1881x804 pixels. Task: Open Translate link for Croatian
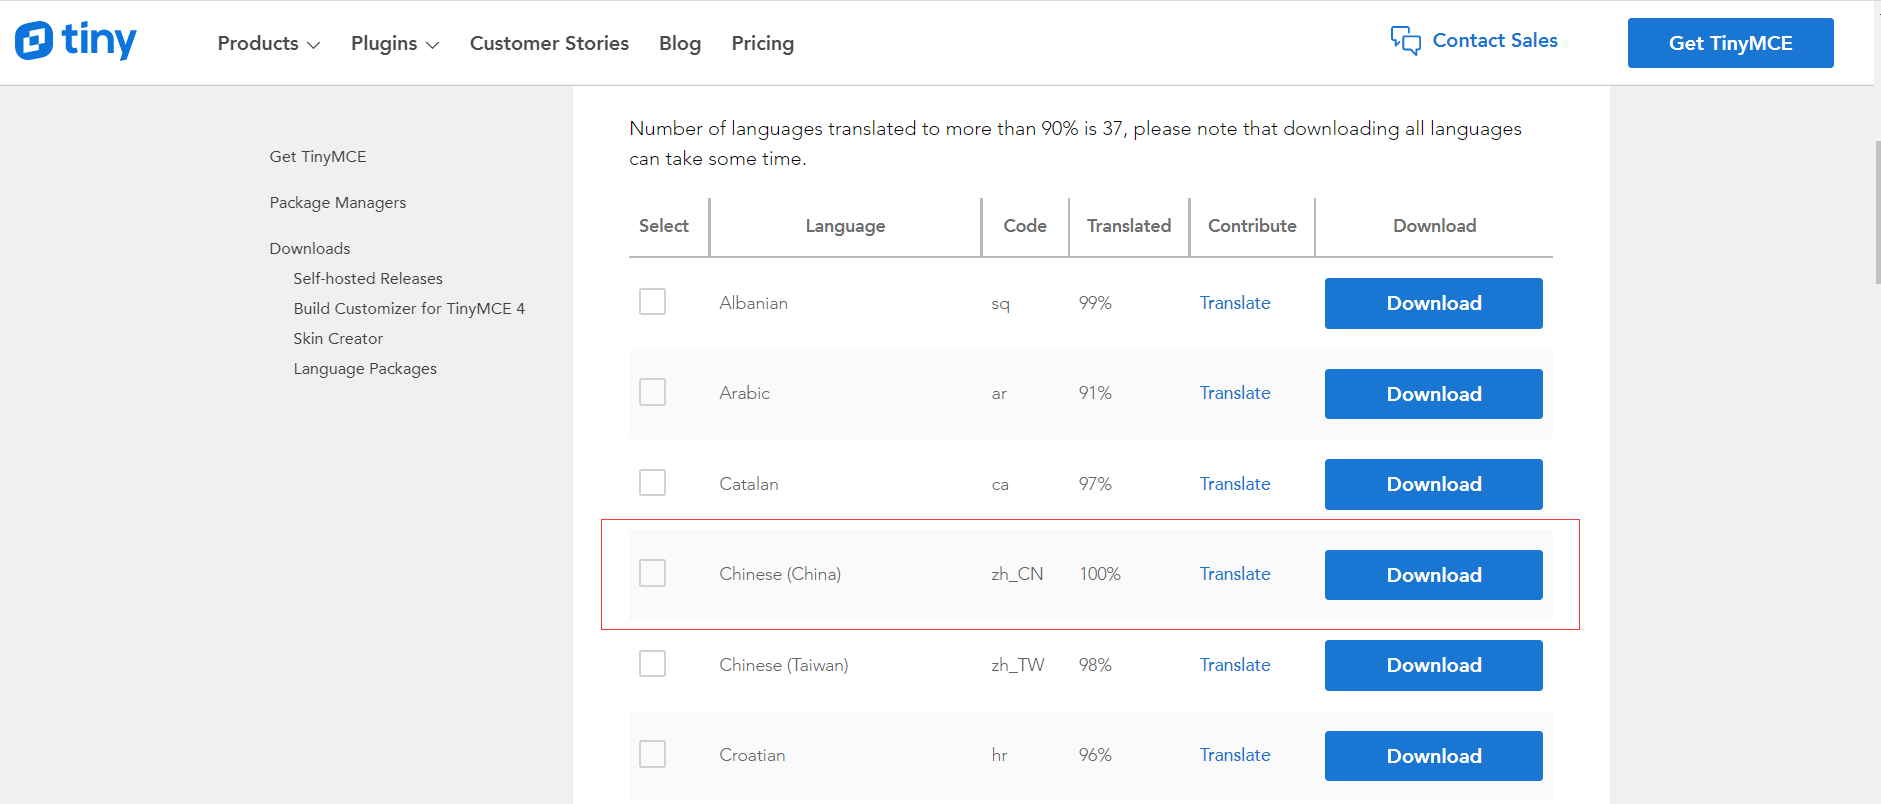[x=1234, y=755]
